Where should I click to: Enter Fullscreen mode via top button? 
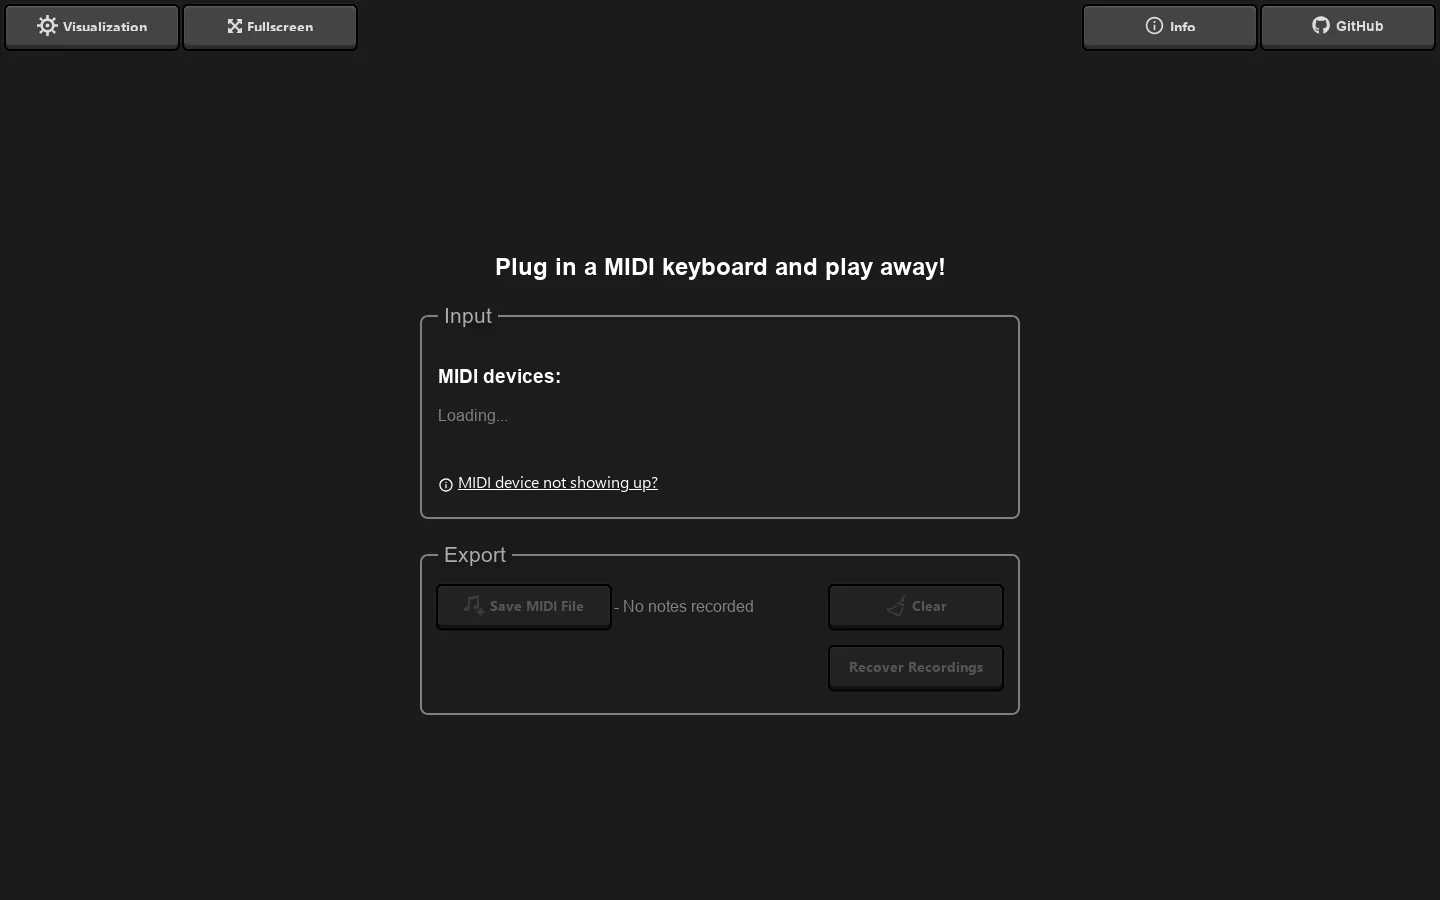(x=270, y=27)
